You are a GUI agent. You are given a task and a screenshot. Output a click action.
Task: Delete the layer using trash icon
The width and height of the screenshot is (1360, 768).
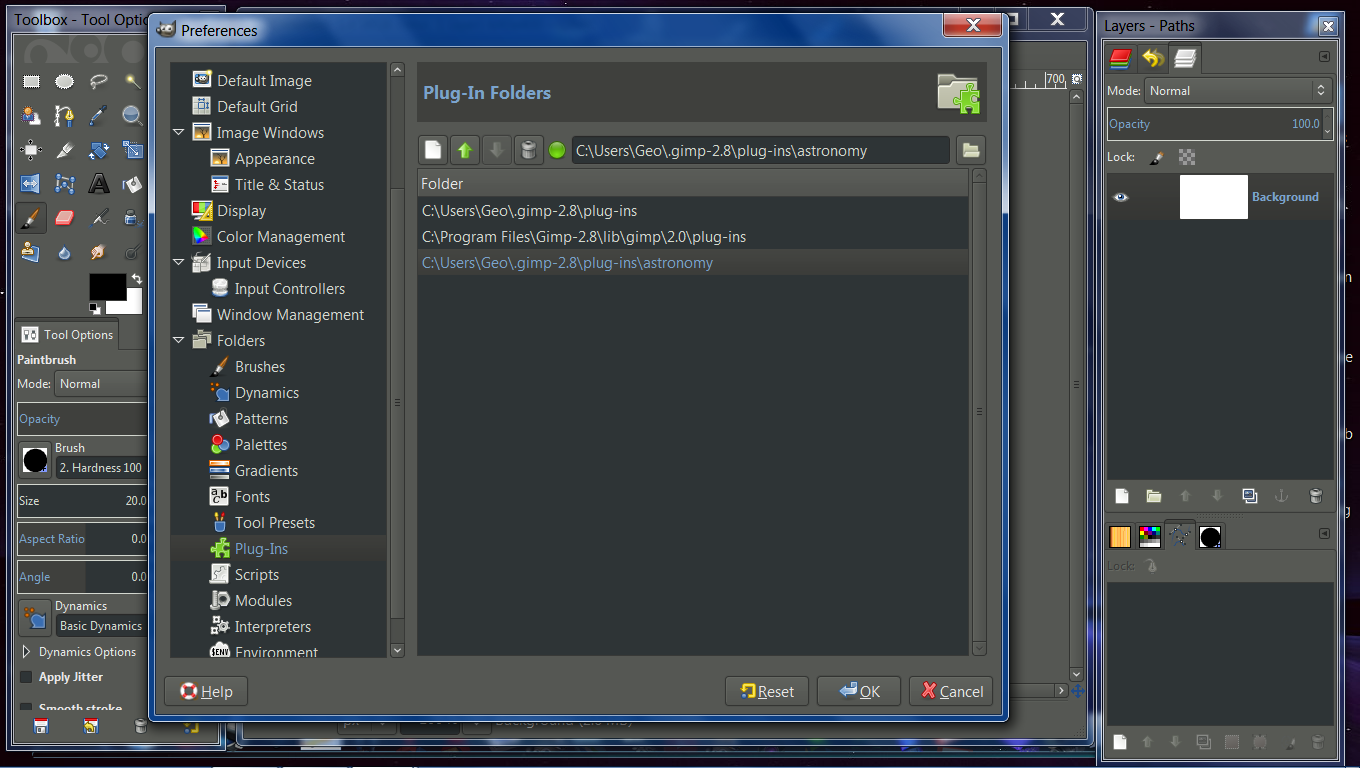[1316, 496]
